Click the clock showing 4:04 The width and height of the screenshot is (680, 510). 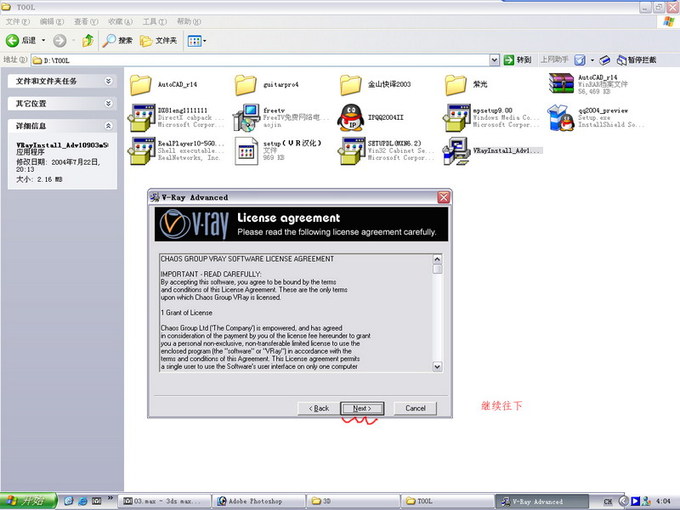tap(663, 501)
